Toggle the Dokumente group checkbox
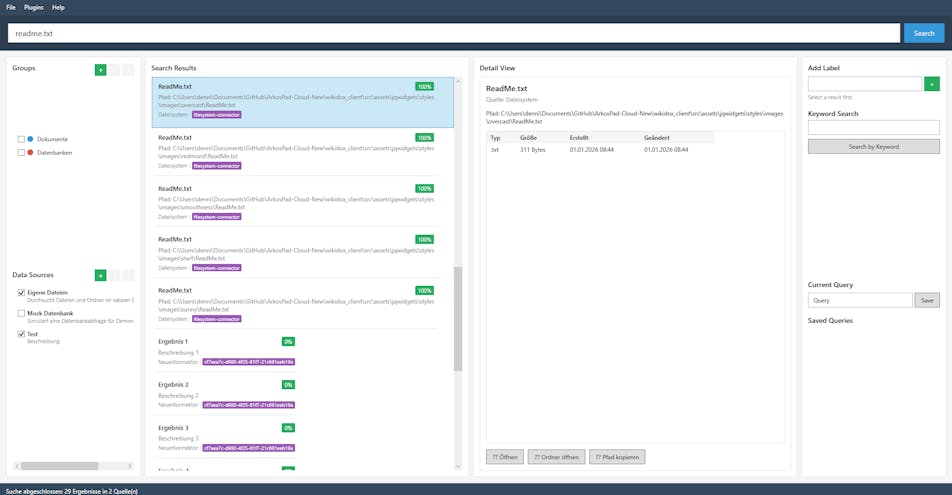The height and width of the screenshot is (495, 952). [x=21, y=139]
